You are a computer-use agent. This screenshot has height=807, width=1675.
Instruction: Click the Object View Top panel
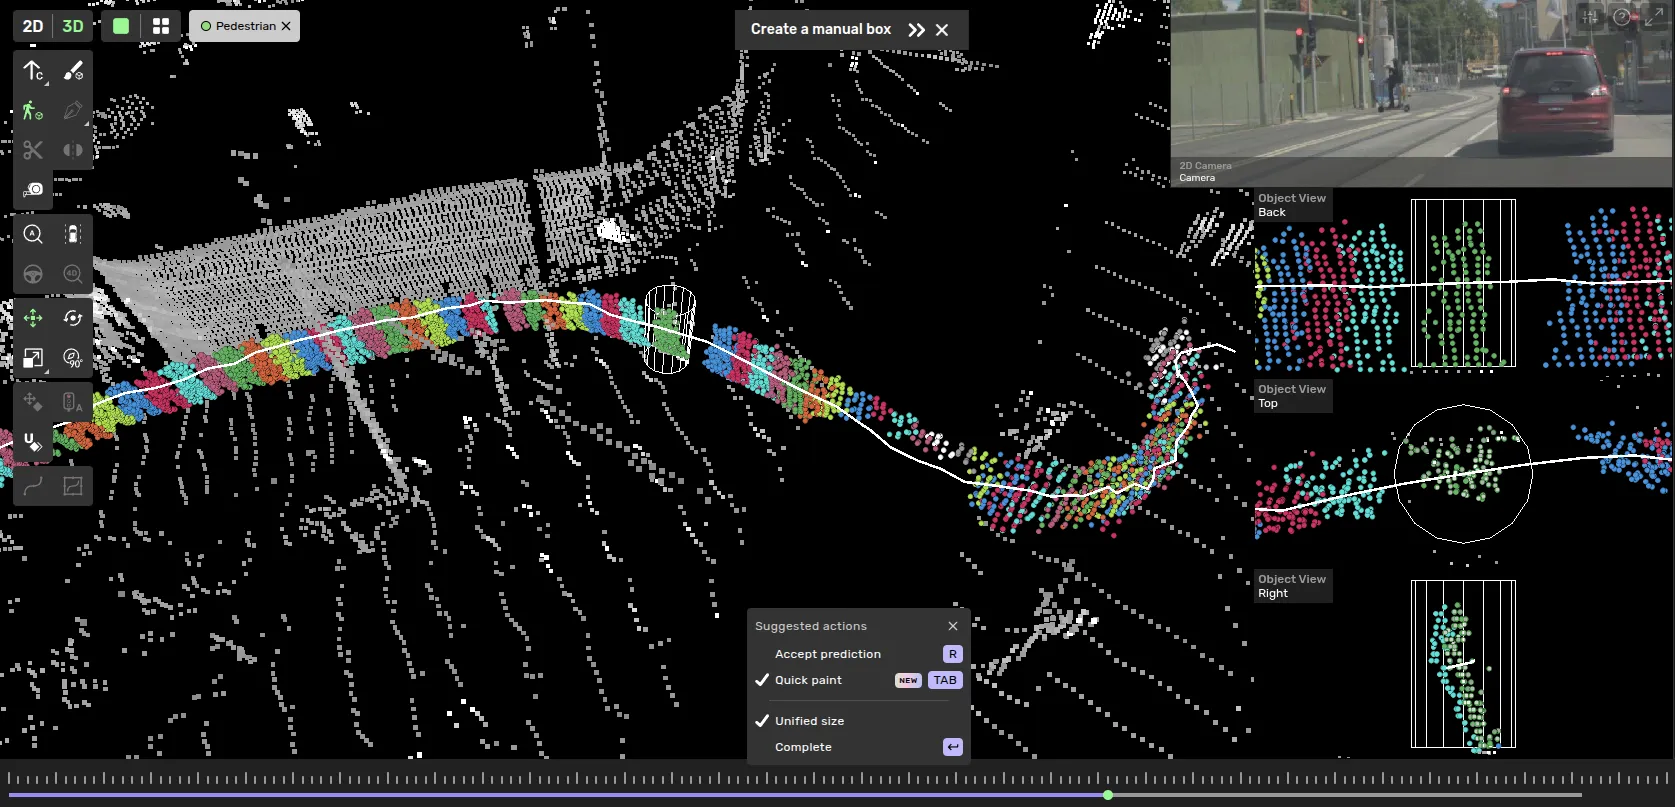(1464, 474)
